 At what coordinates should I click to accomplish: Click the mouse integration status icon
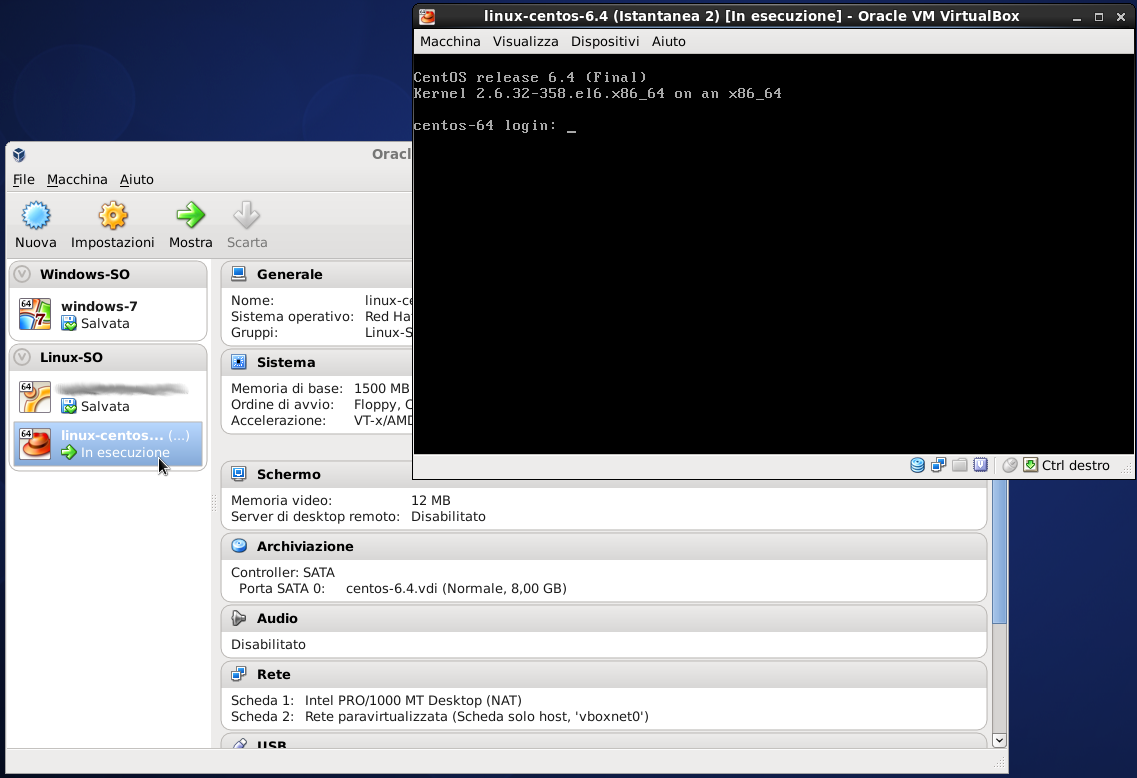(x=1010, y=465)
